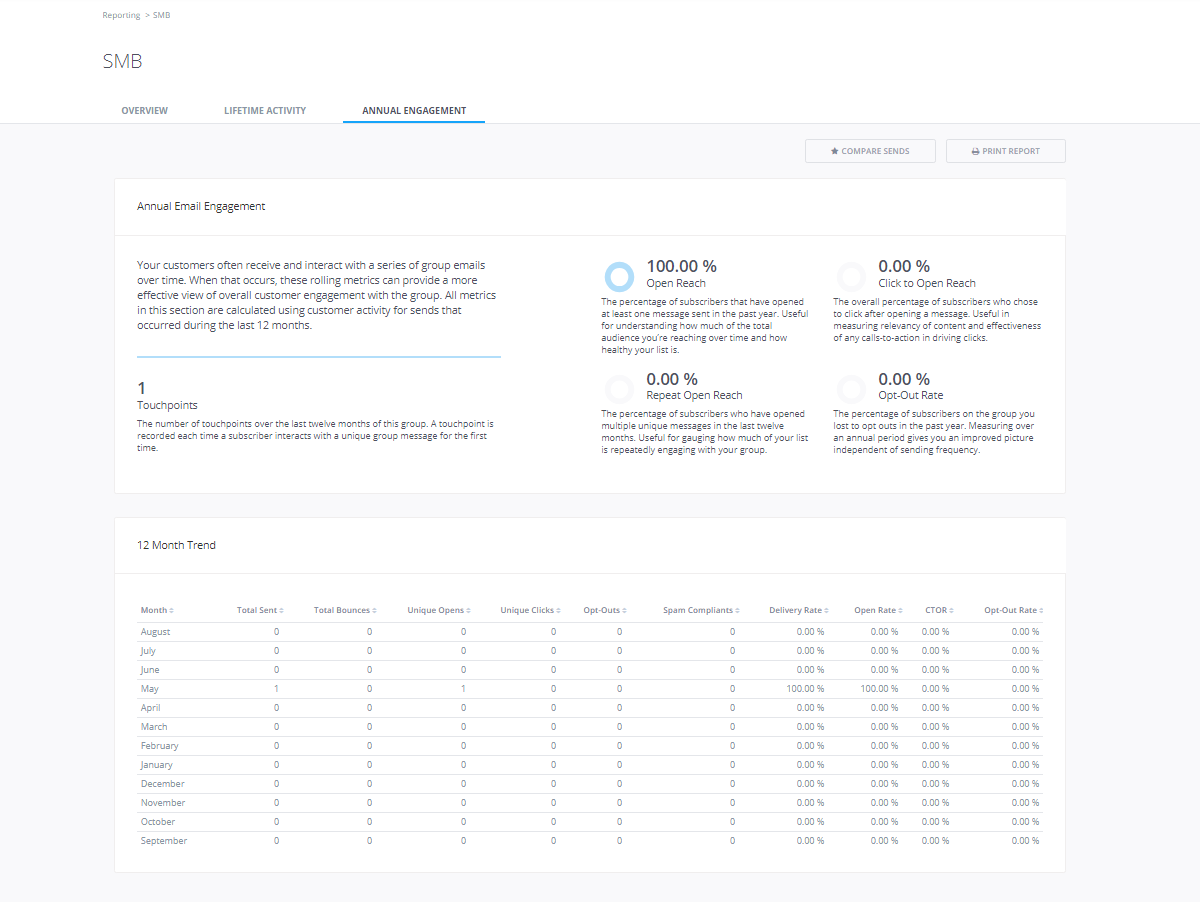Screen dimensions: 1200x902
Task: Click the Touchpoints label
Action: click(167, 406)
